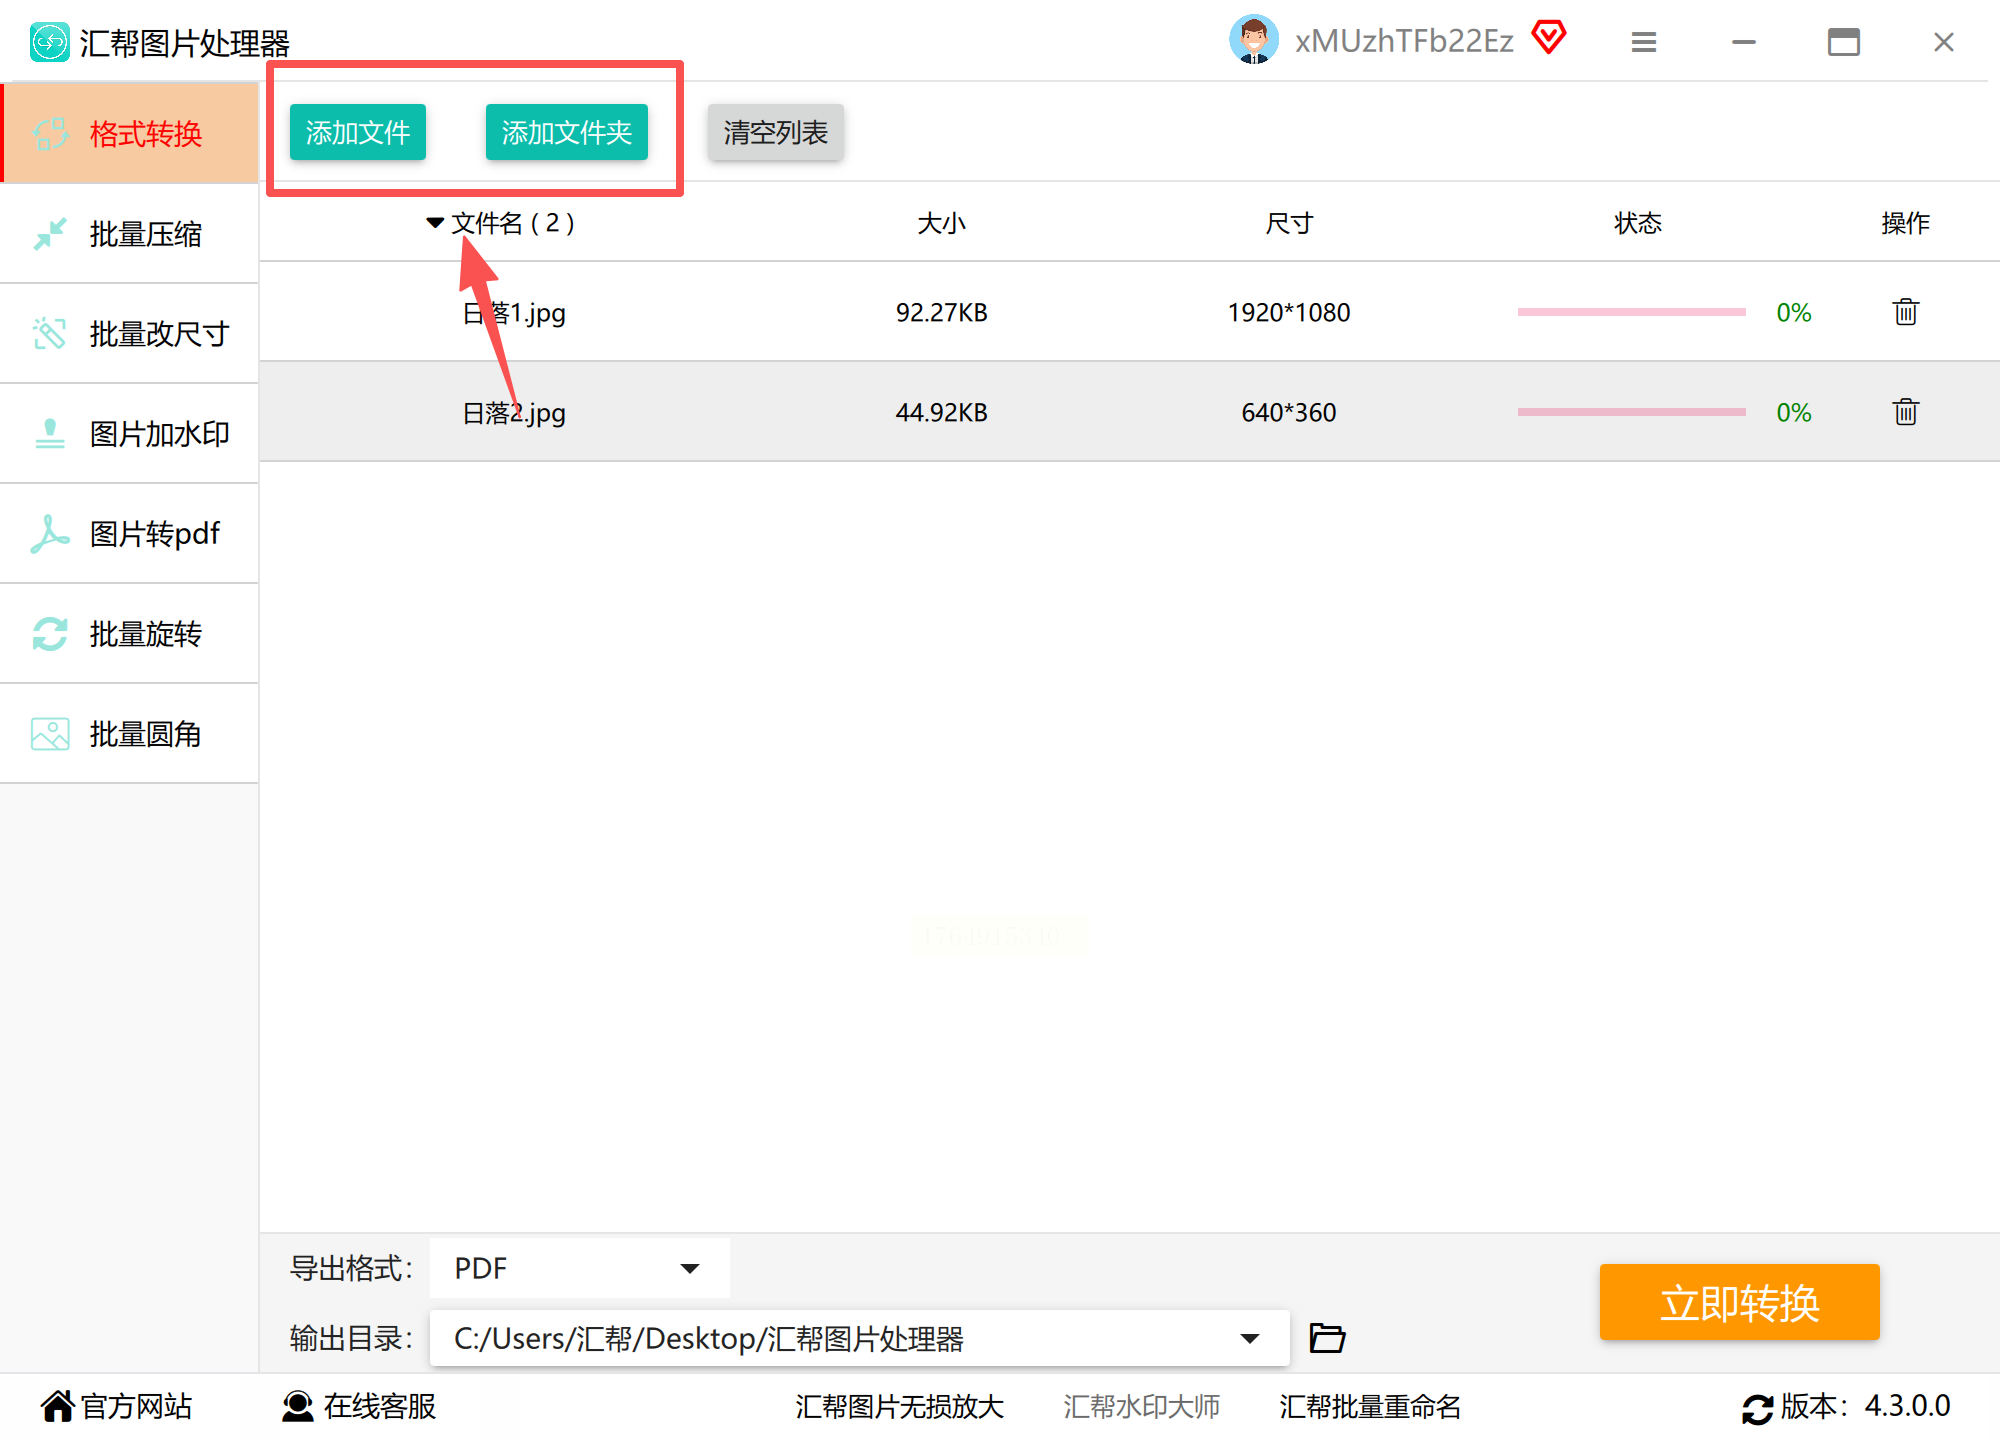2000x1440 pixels.
Task: Click the 添加文件 button
Action: click(357, 132)
